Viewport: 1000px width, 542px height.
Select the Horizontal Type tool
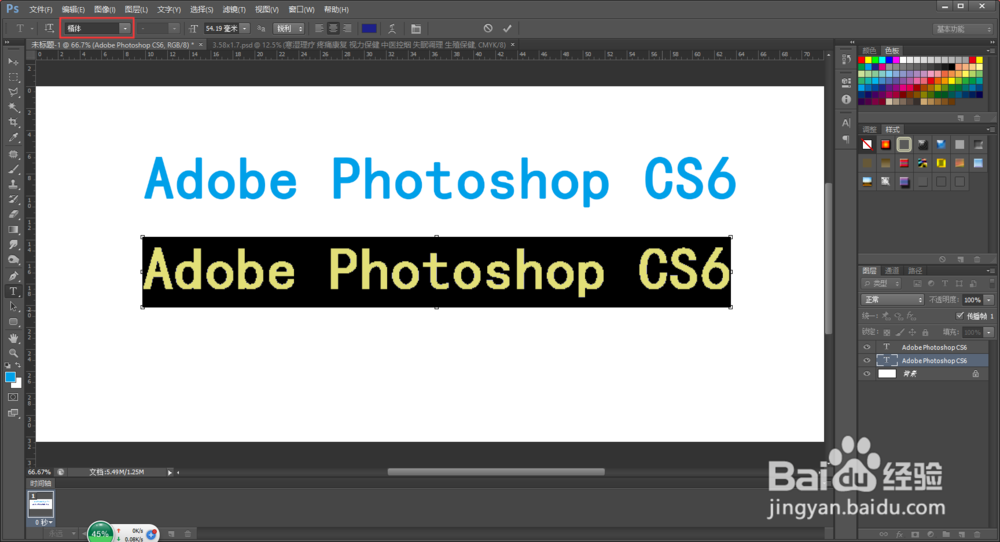click(x=13, y=291)
